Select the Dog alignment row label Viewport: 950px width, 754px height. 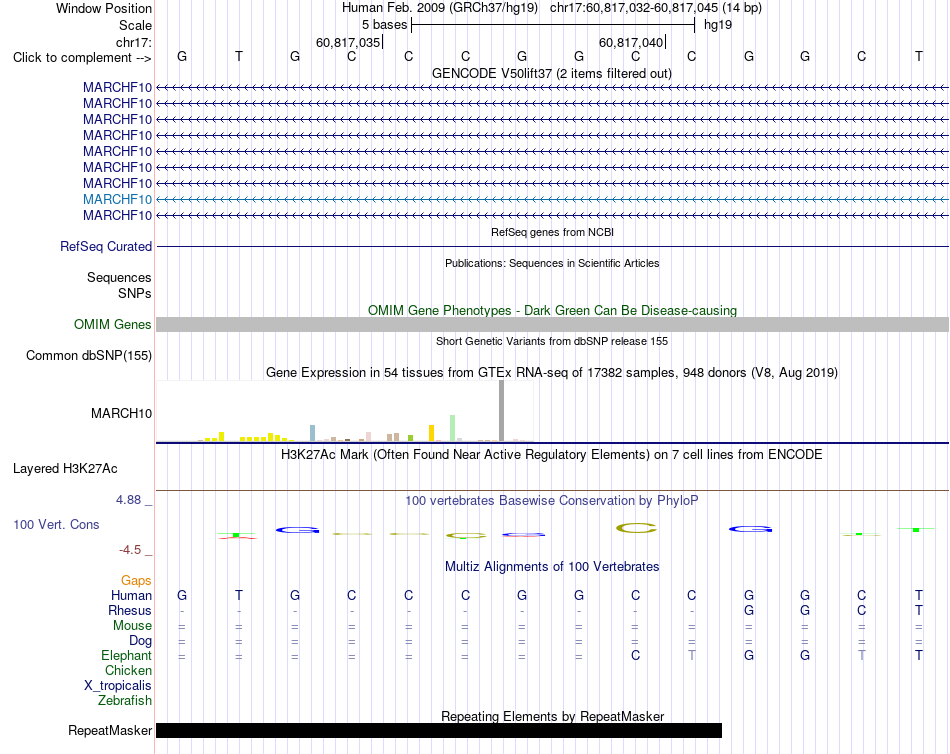(141, 641)
